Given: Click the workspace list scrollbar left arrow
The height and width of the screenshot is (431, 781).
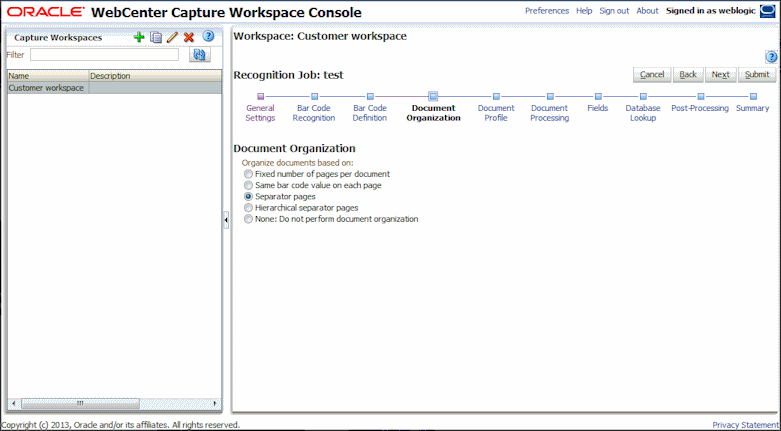Looking at the screenshot, I should 14,403.
